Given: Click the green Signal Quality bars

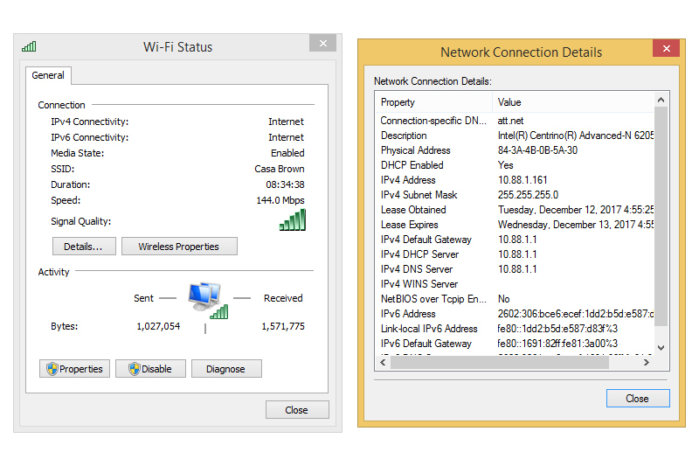Looking at the screenshot, I should pos(292,220).
